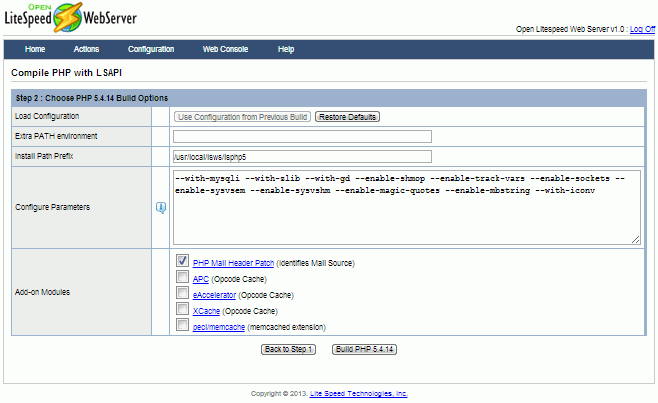Image resolution: width=658 pixels, height=403 pixels.
Task: Open the Configure Parameters help info icon
Action: [x=161, y=207]
